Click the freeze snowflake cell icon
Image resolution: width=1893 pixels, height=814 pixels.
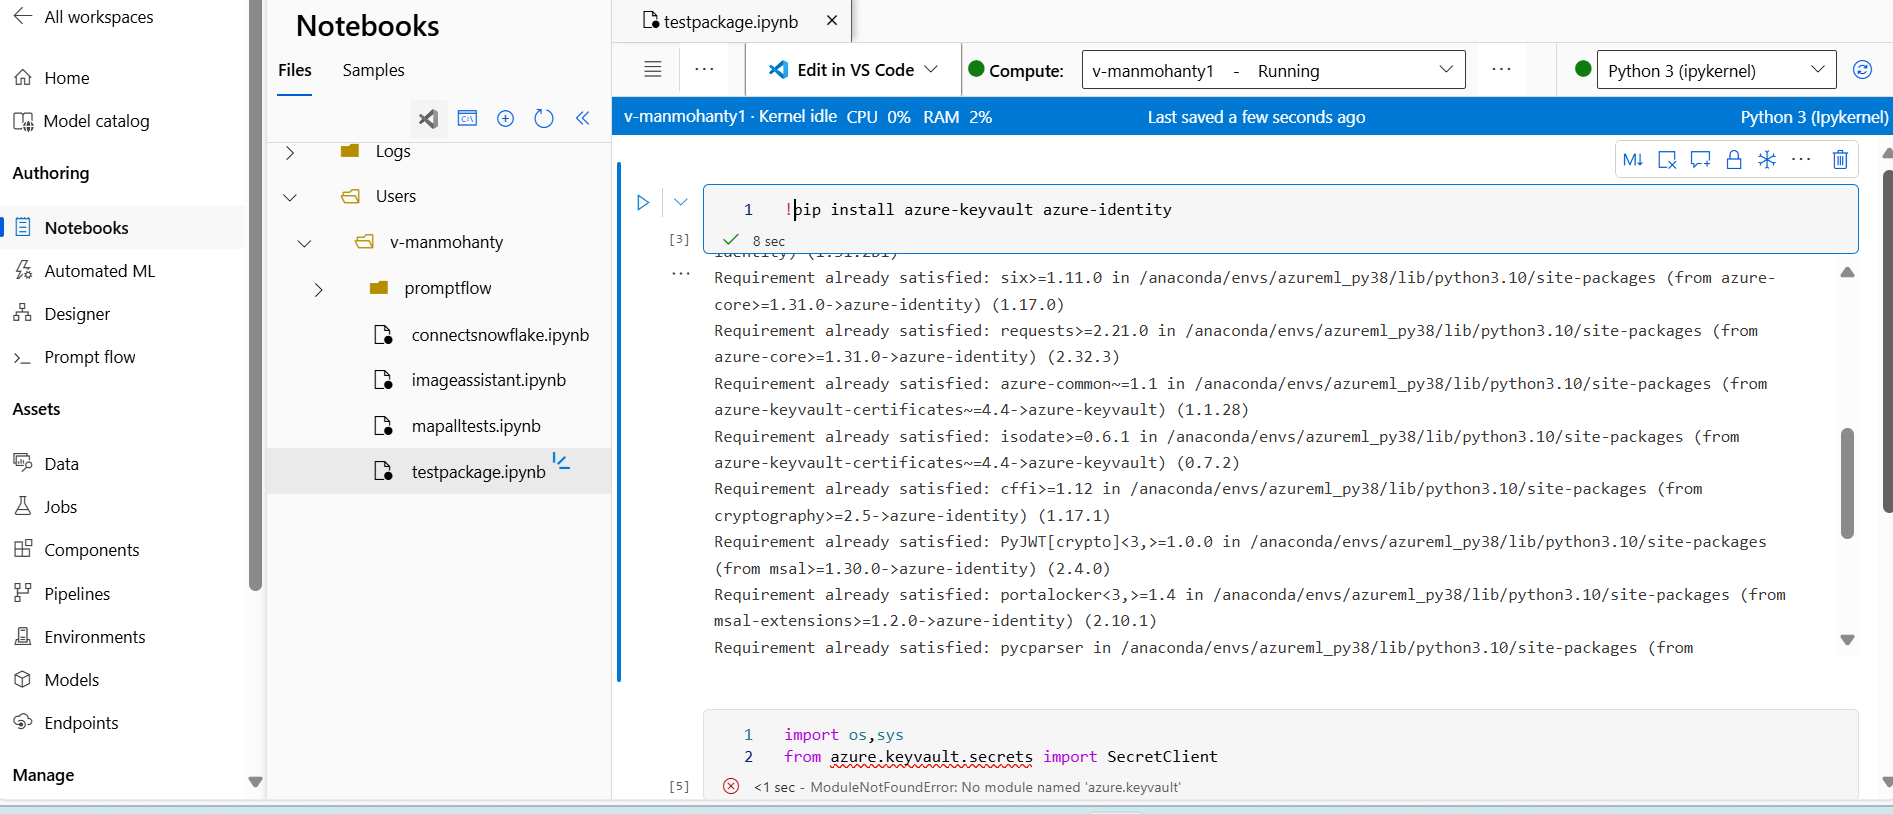1767,160
